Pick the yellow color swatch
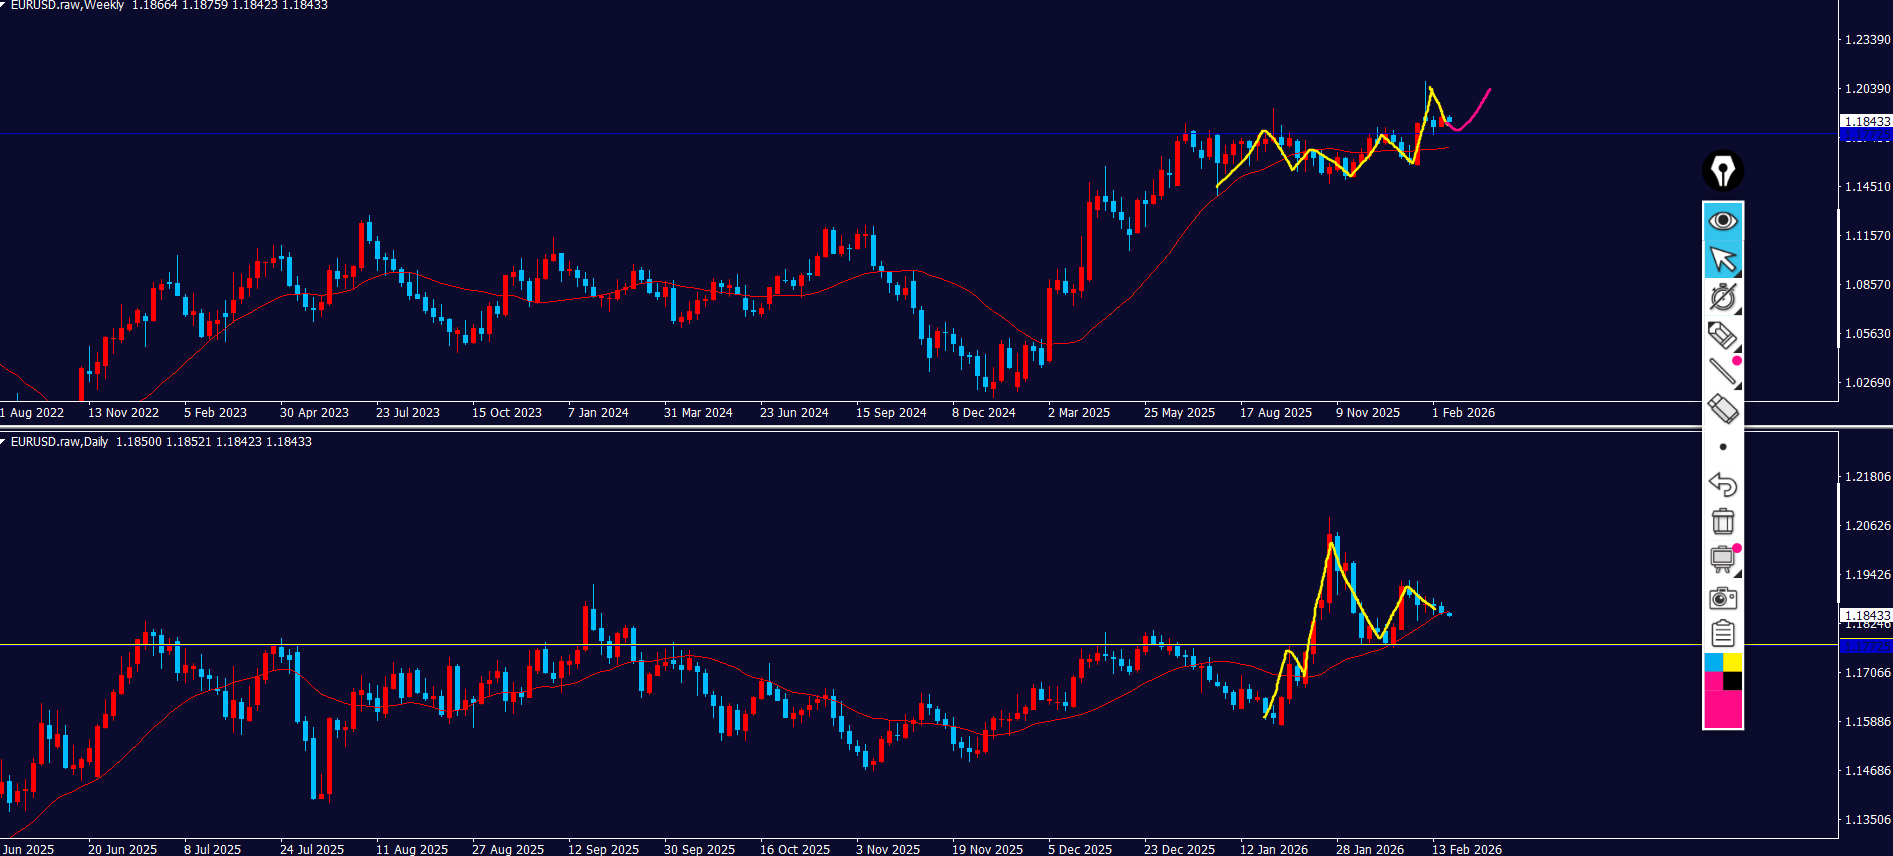 click(x=1732, y=662)
